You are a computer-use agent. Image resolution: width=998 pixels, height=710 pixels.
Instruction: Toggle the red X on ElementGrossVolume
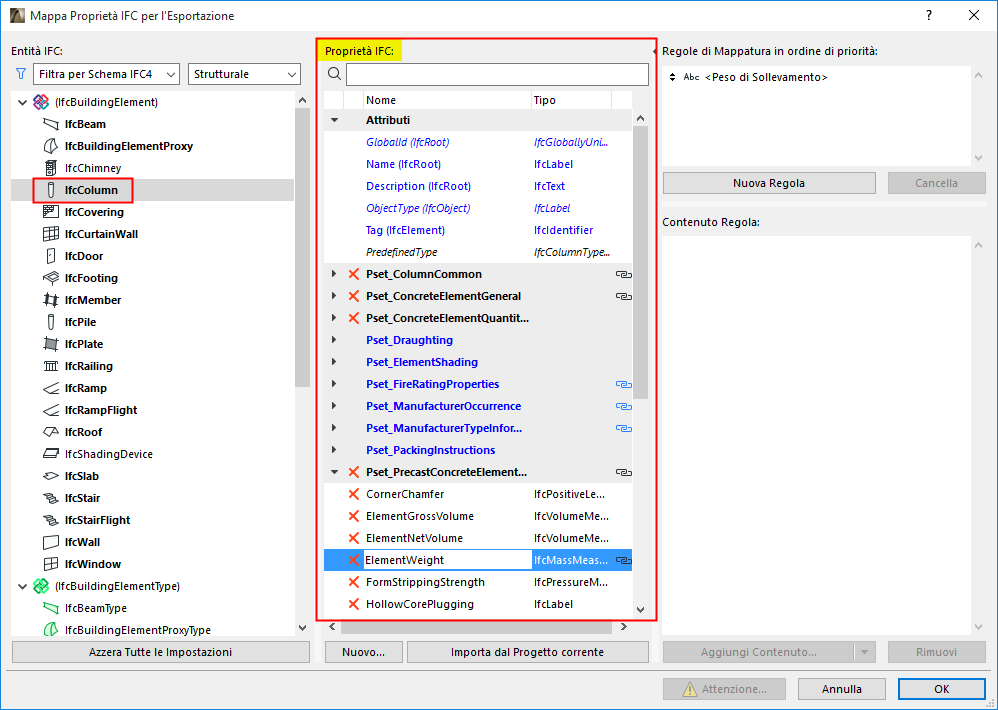353,516
